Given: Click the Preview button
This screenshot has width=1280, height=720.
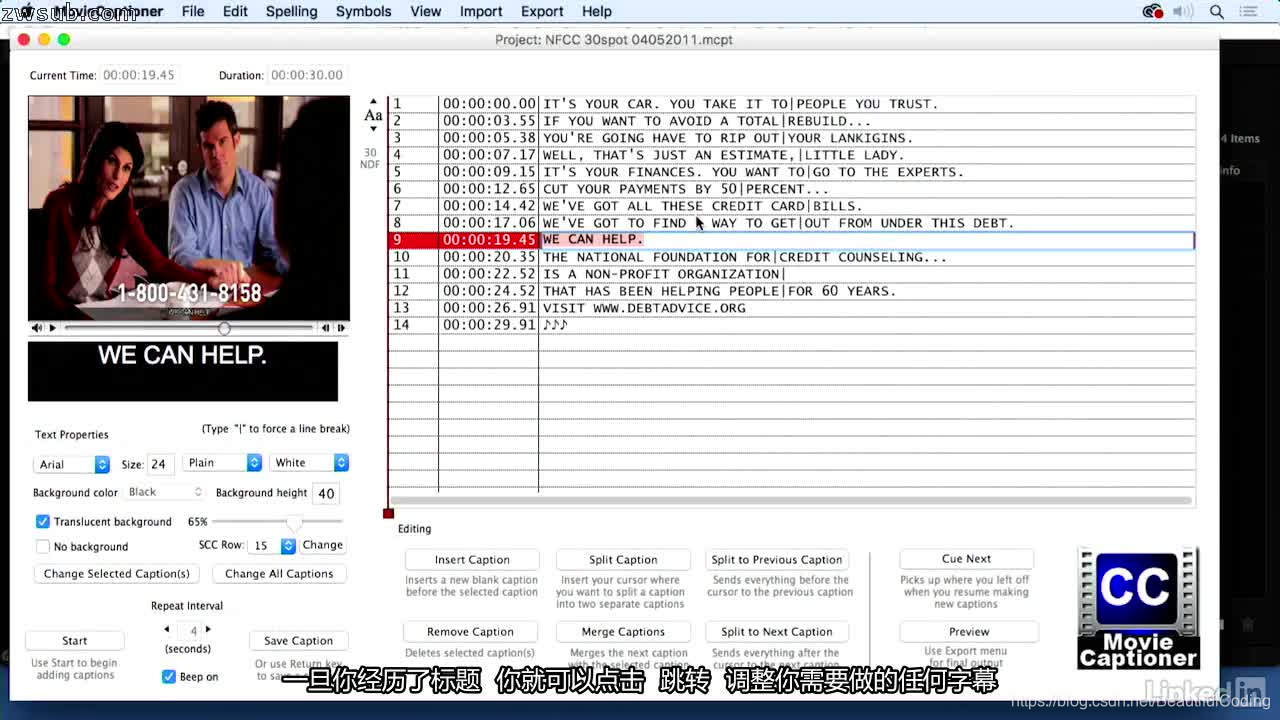Looking at the screenshot, I should click(969, 632).
